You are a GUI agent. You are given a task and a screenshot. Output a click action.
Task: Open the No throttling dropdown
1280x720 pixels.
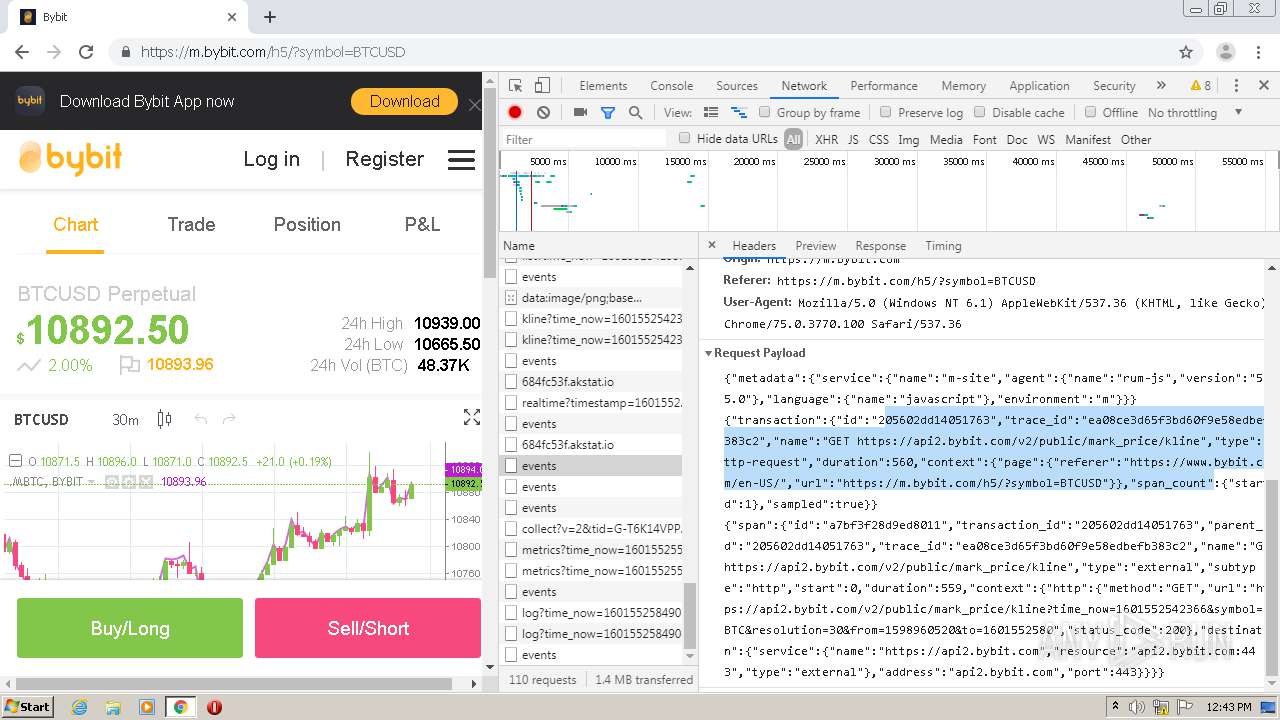click(x=1195, y=113)
